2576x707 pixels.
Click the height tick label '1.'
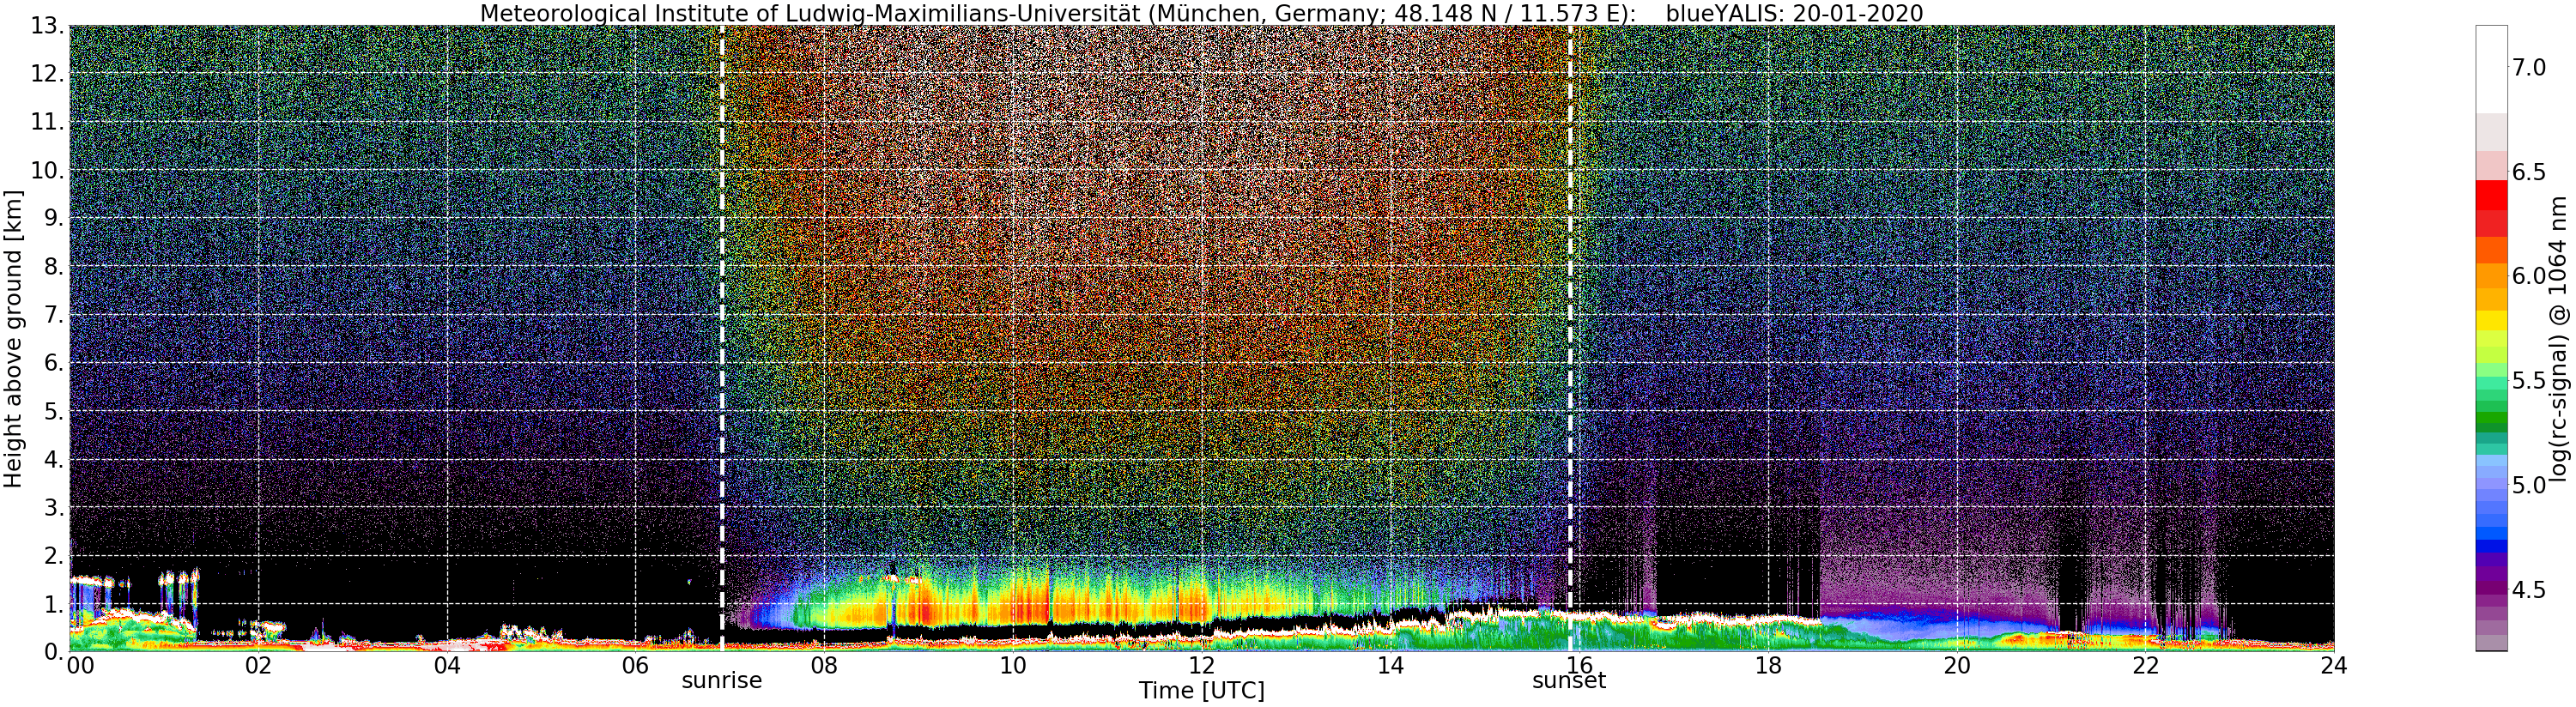pos(52,603)
